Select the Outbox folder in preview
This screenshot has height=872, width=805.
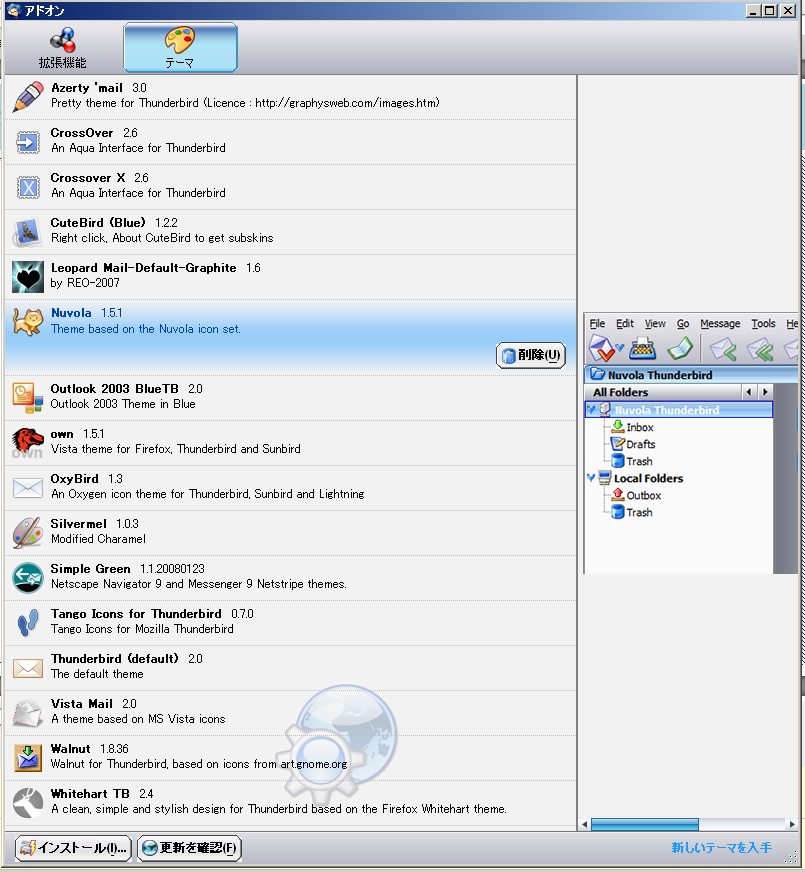[x=636, y=496]
